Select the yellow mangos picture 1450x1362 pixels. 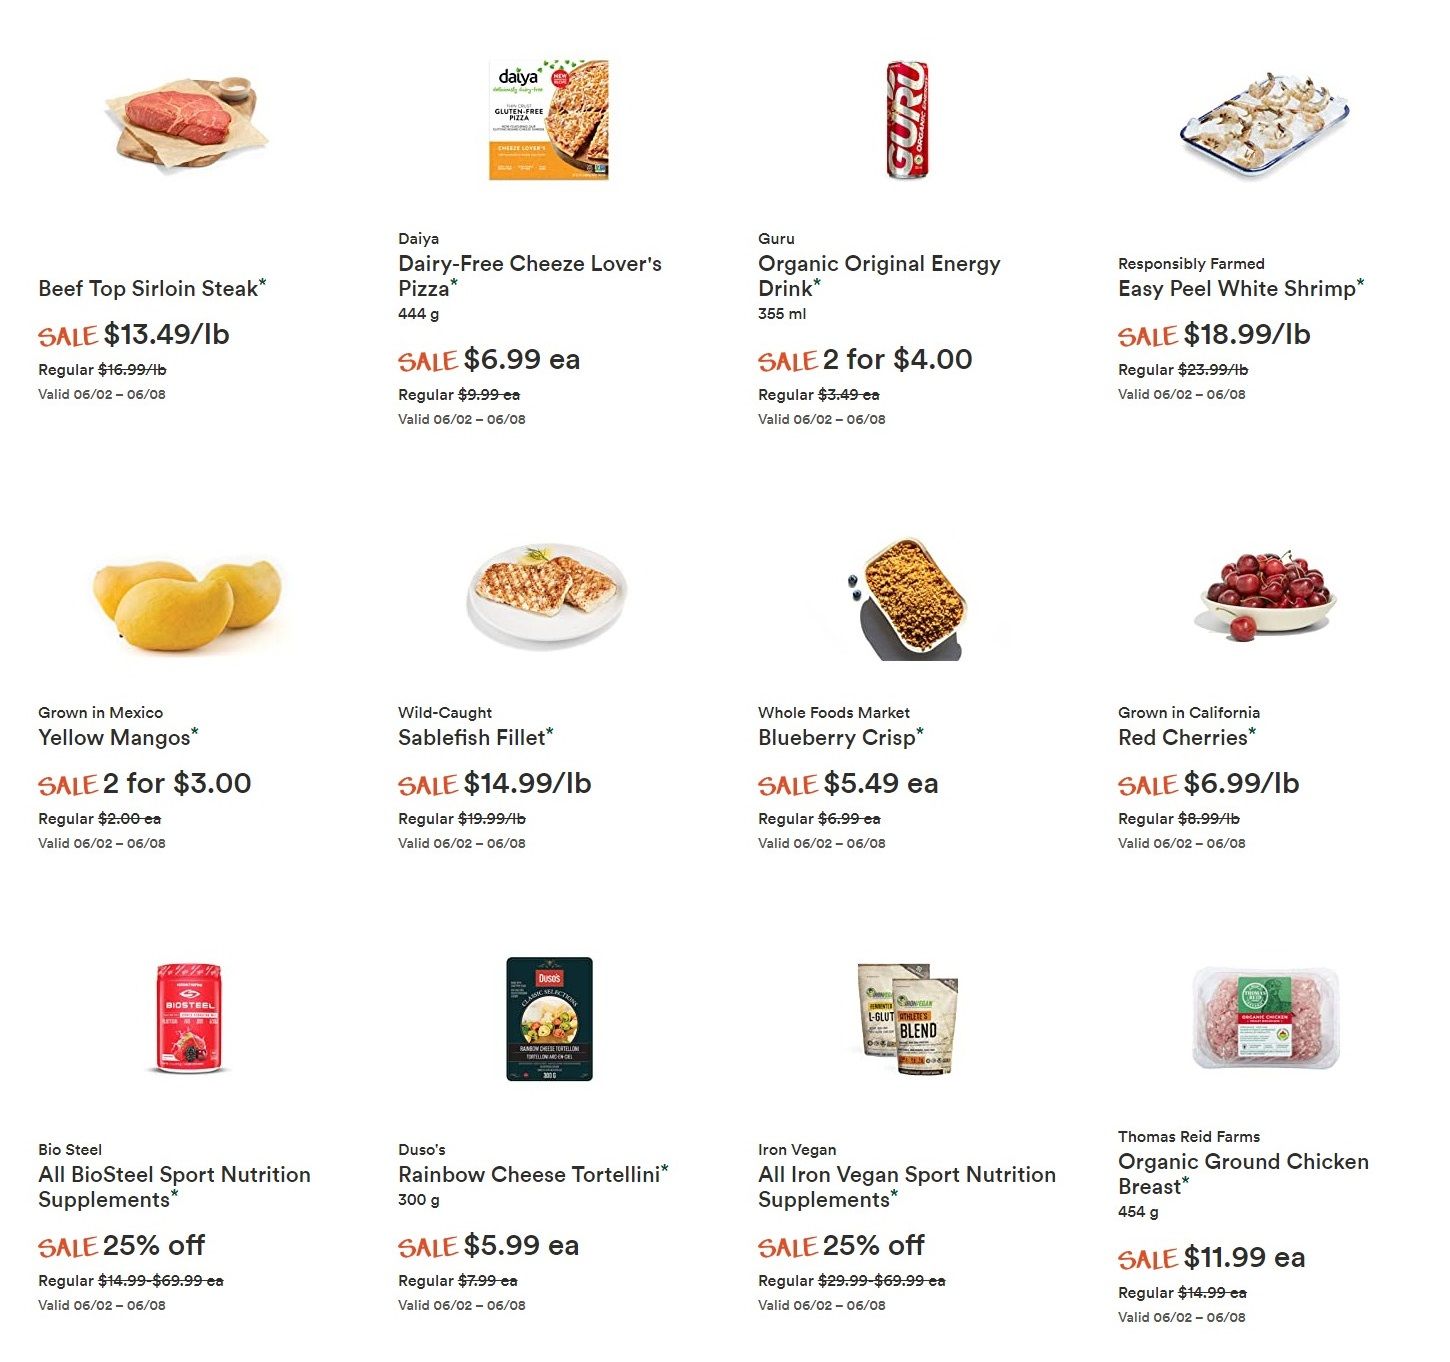187,604
